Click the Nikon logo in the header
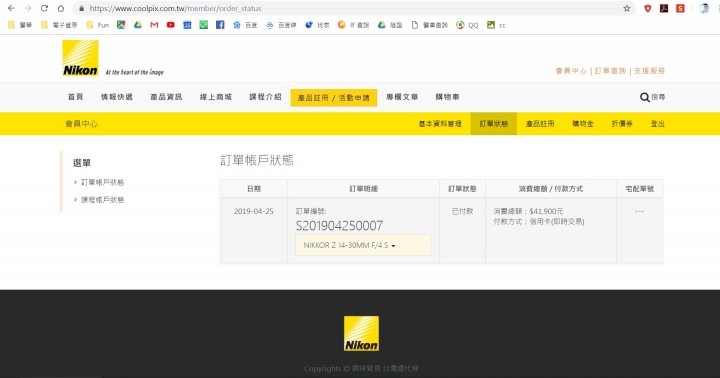The height and width of the screenshot is (378, 720). pos(80,58)
